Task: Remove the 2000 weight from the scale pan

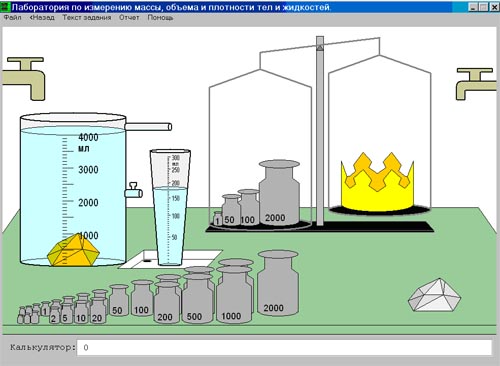Action: (x=279, y=193)
